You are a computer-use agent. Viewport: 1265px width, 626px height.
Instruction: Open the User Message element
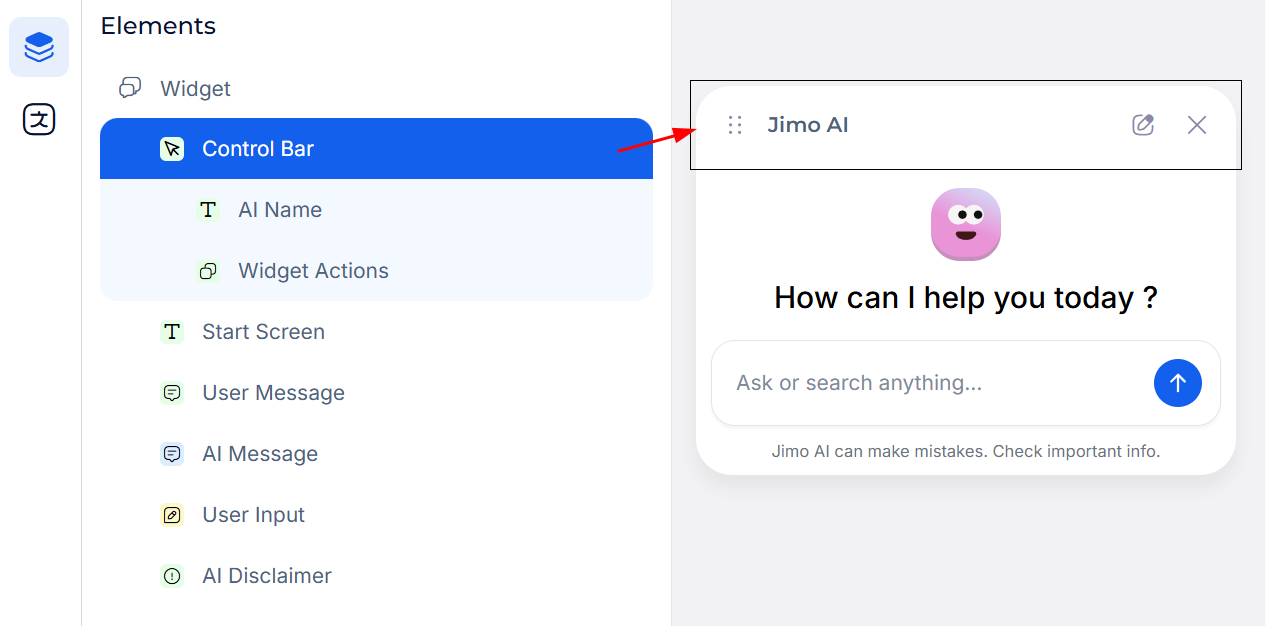(273, 393)
